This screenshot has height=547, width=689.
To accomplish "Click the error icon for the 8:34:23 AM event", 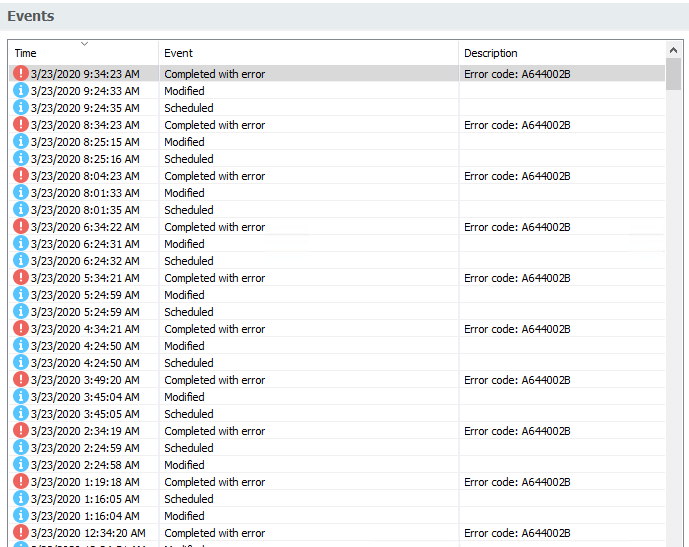I will (x=21, y=125).
